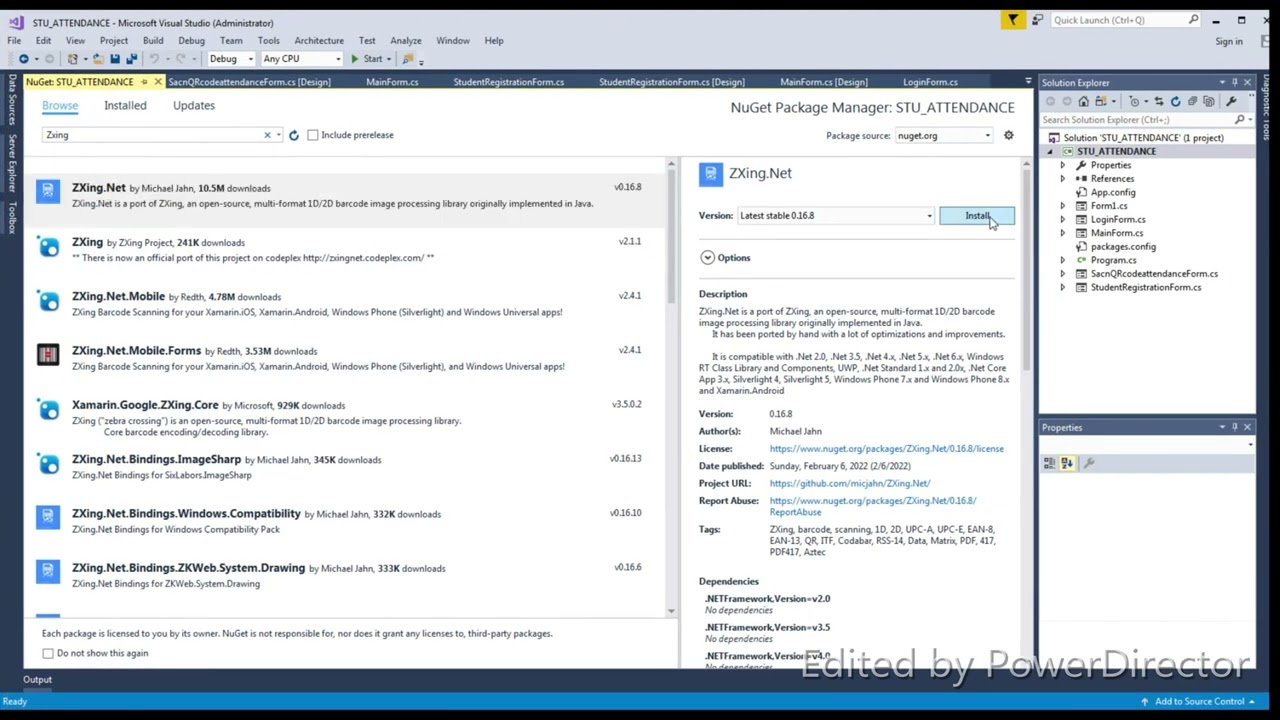Open the Output panel tab
Screen dimensions: 1280x720
pos(37,680)
